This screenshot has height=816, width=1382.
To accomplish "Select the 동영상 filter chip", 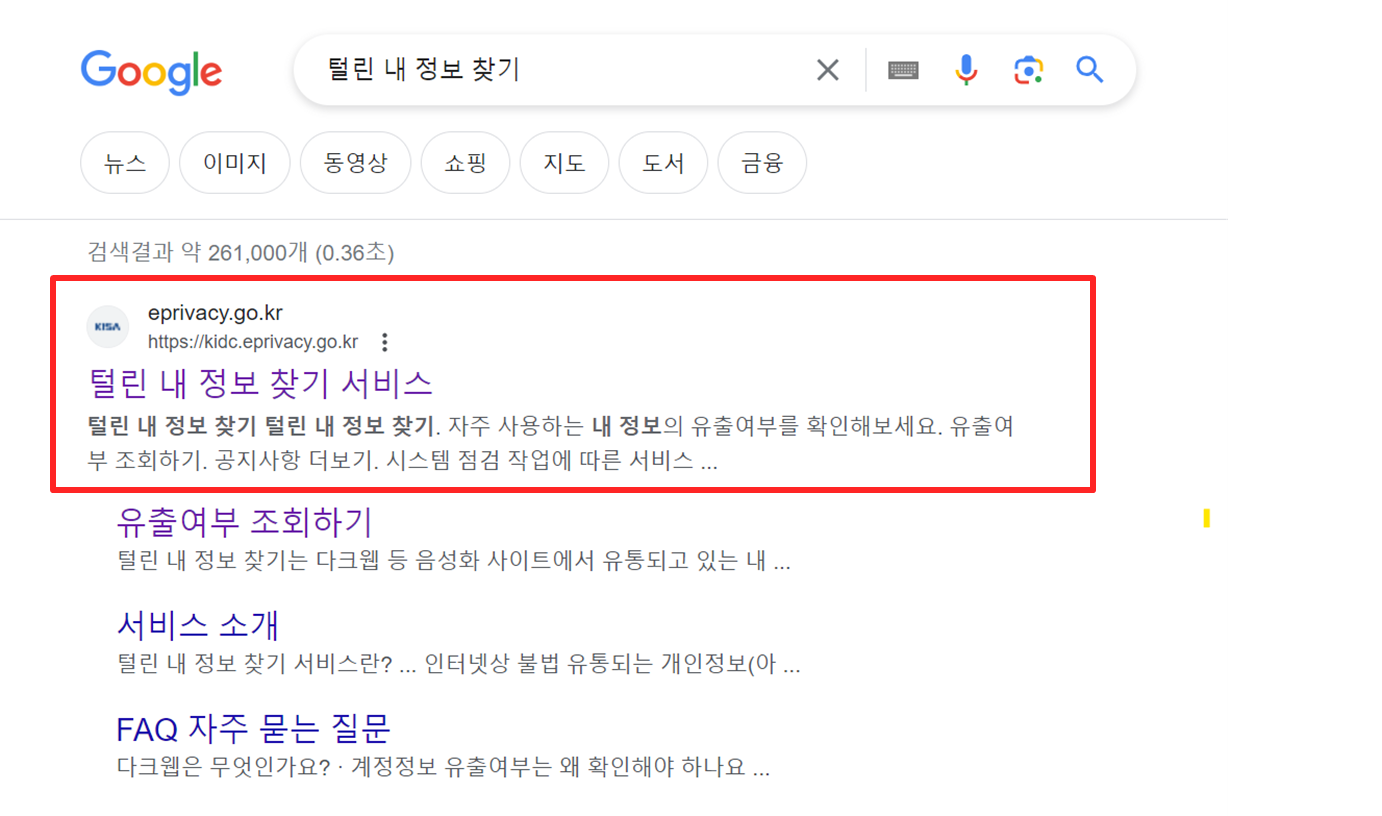I will point(355,162).
